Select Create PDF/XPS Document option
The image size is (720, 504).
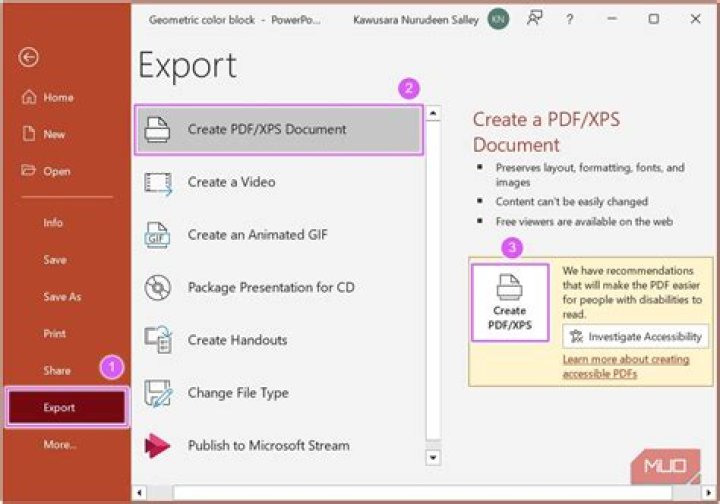click(x=279, y=129)
